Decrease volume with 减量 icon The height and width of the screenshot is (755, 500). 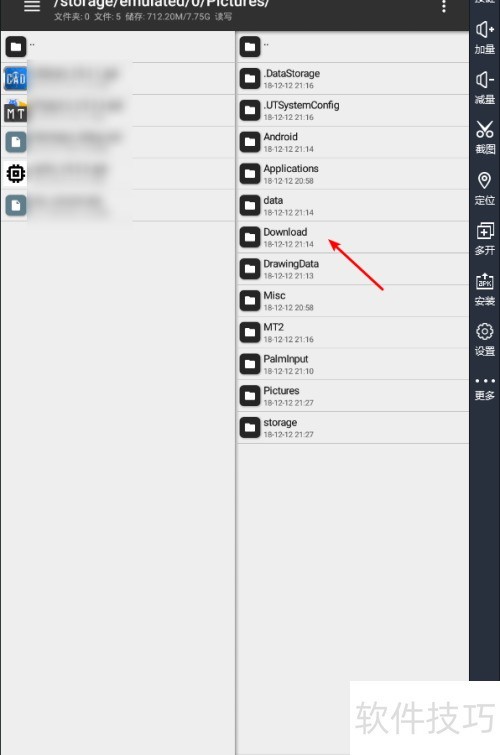click(485, 88)
